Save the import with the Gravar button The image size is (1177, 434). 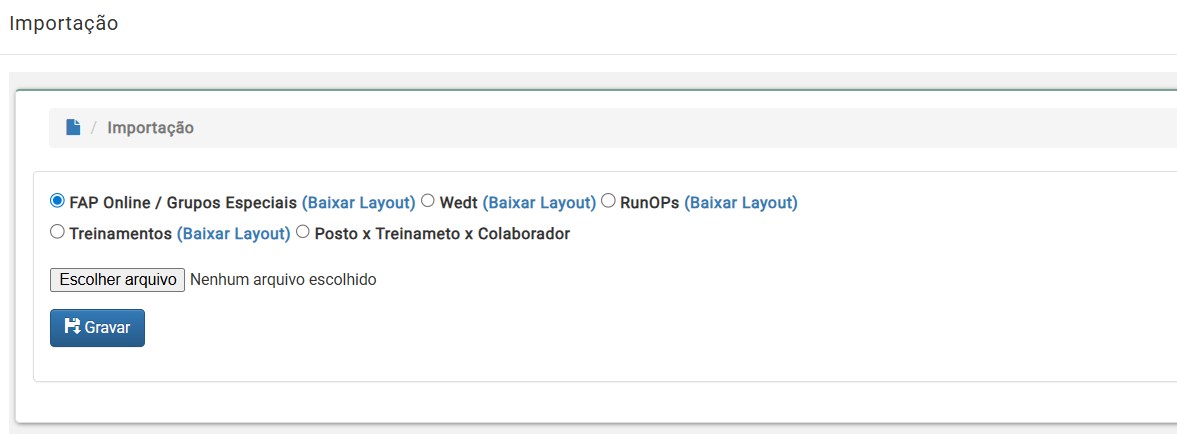pos(98,328)
